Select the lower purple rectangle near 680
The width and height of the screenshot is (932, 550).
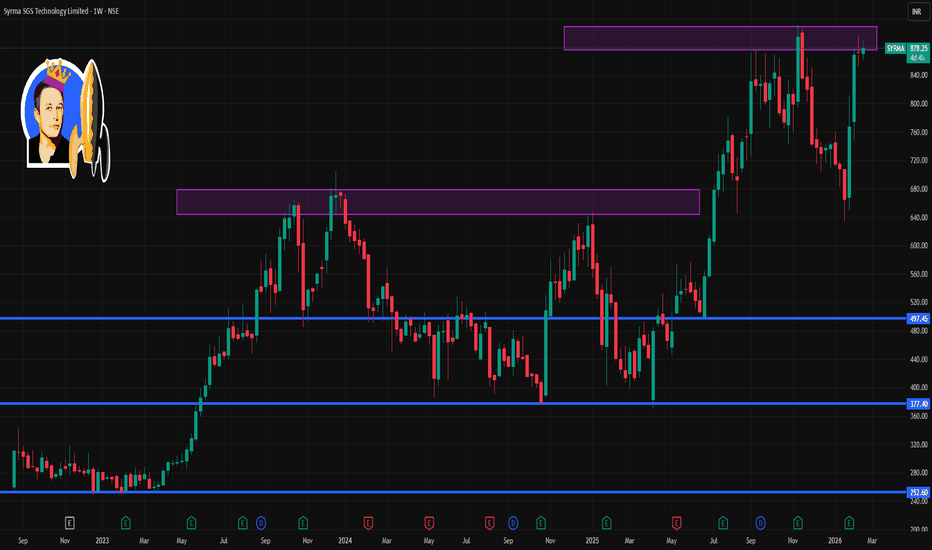click(438, 202)
